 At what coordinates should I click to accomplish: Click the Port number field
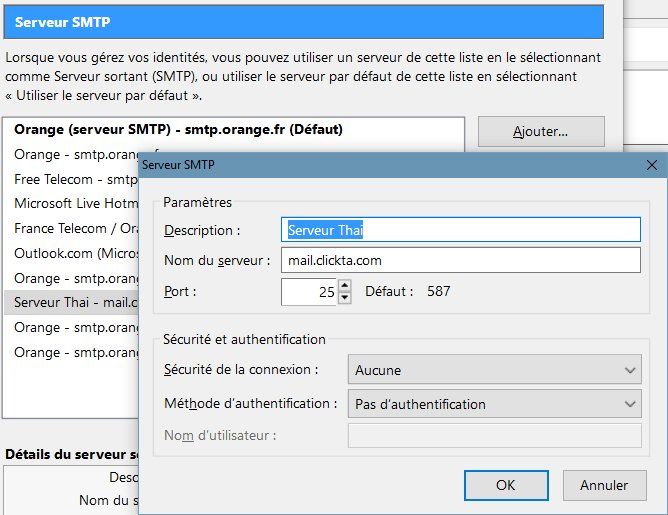[310, 291]
